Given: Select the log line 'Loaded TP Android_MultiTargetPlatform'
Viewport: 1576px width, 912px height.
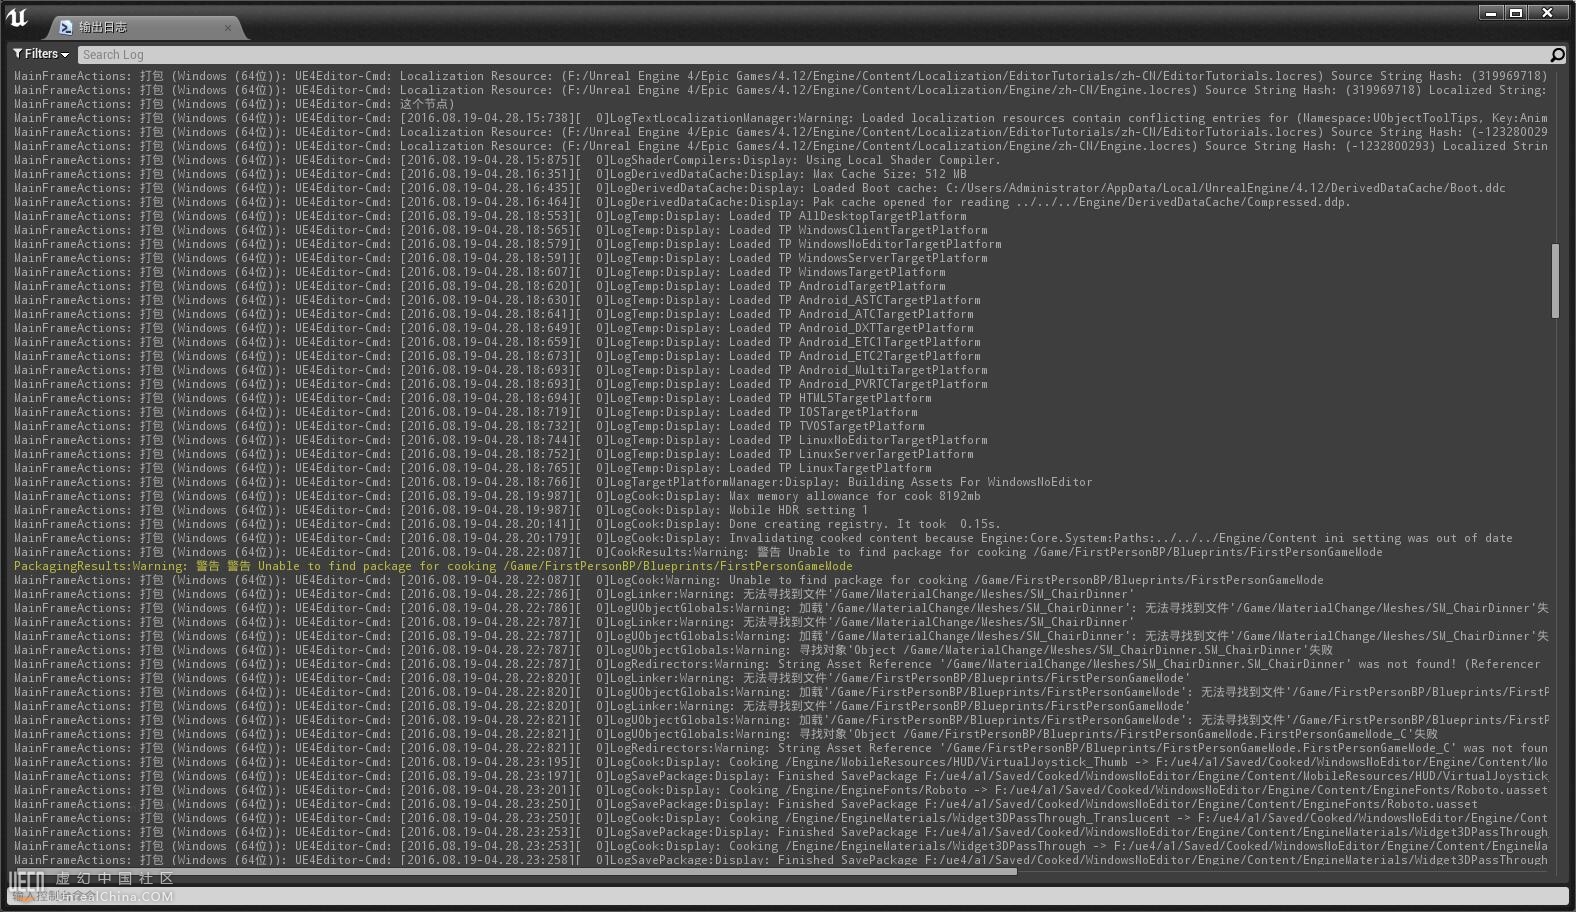Looking at the screenshot, I should point(500,370).
